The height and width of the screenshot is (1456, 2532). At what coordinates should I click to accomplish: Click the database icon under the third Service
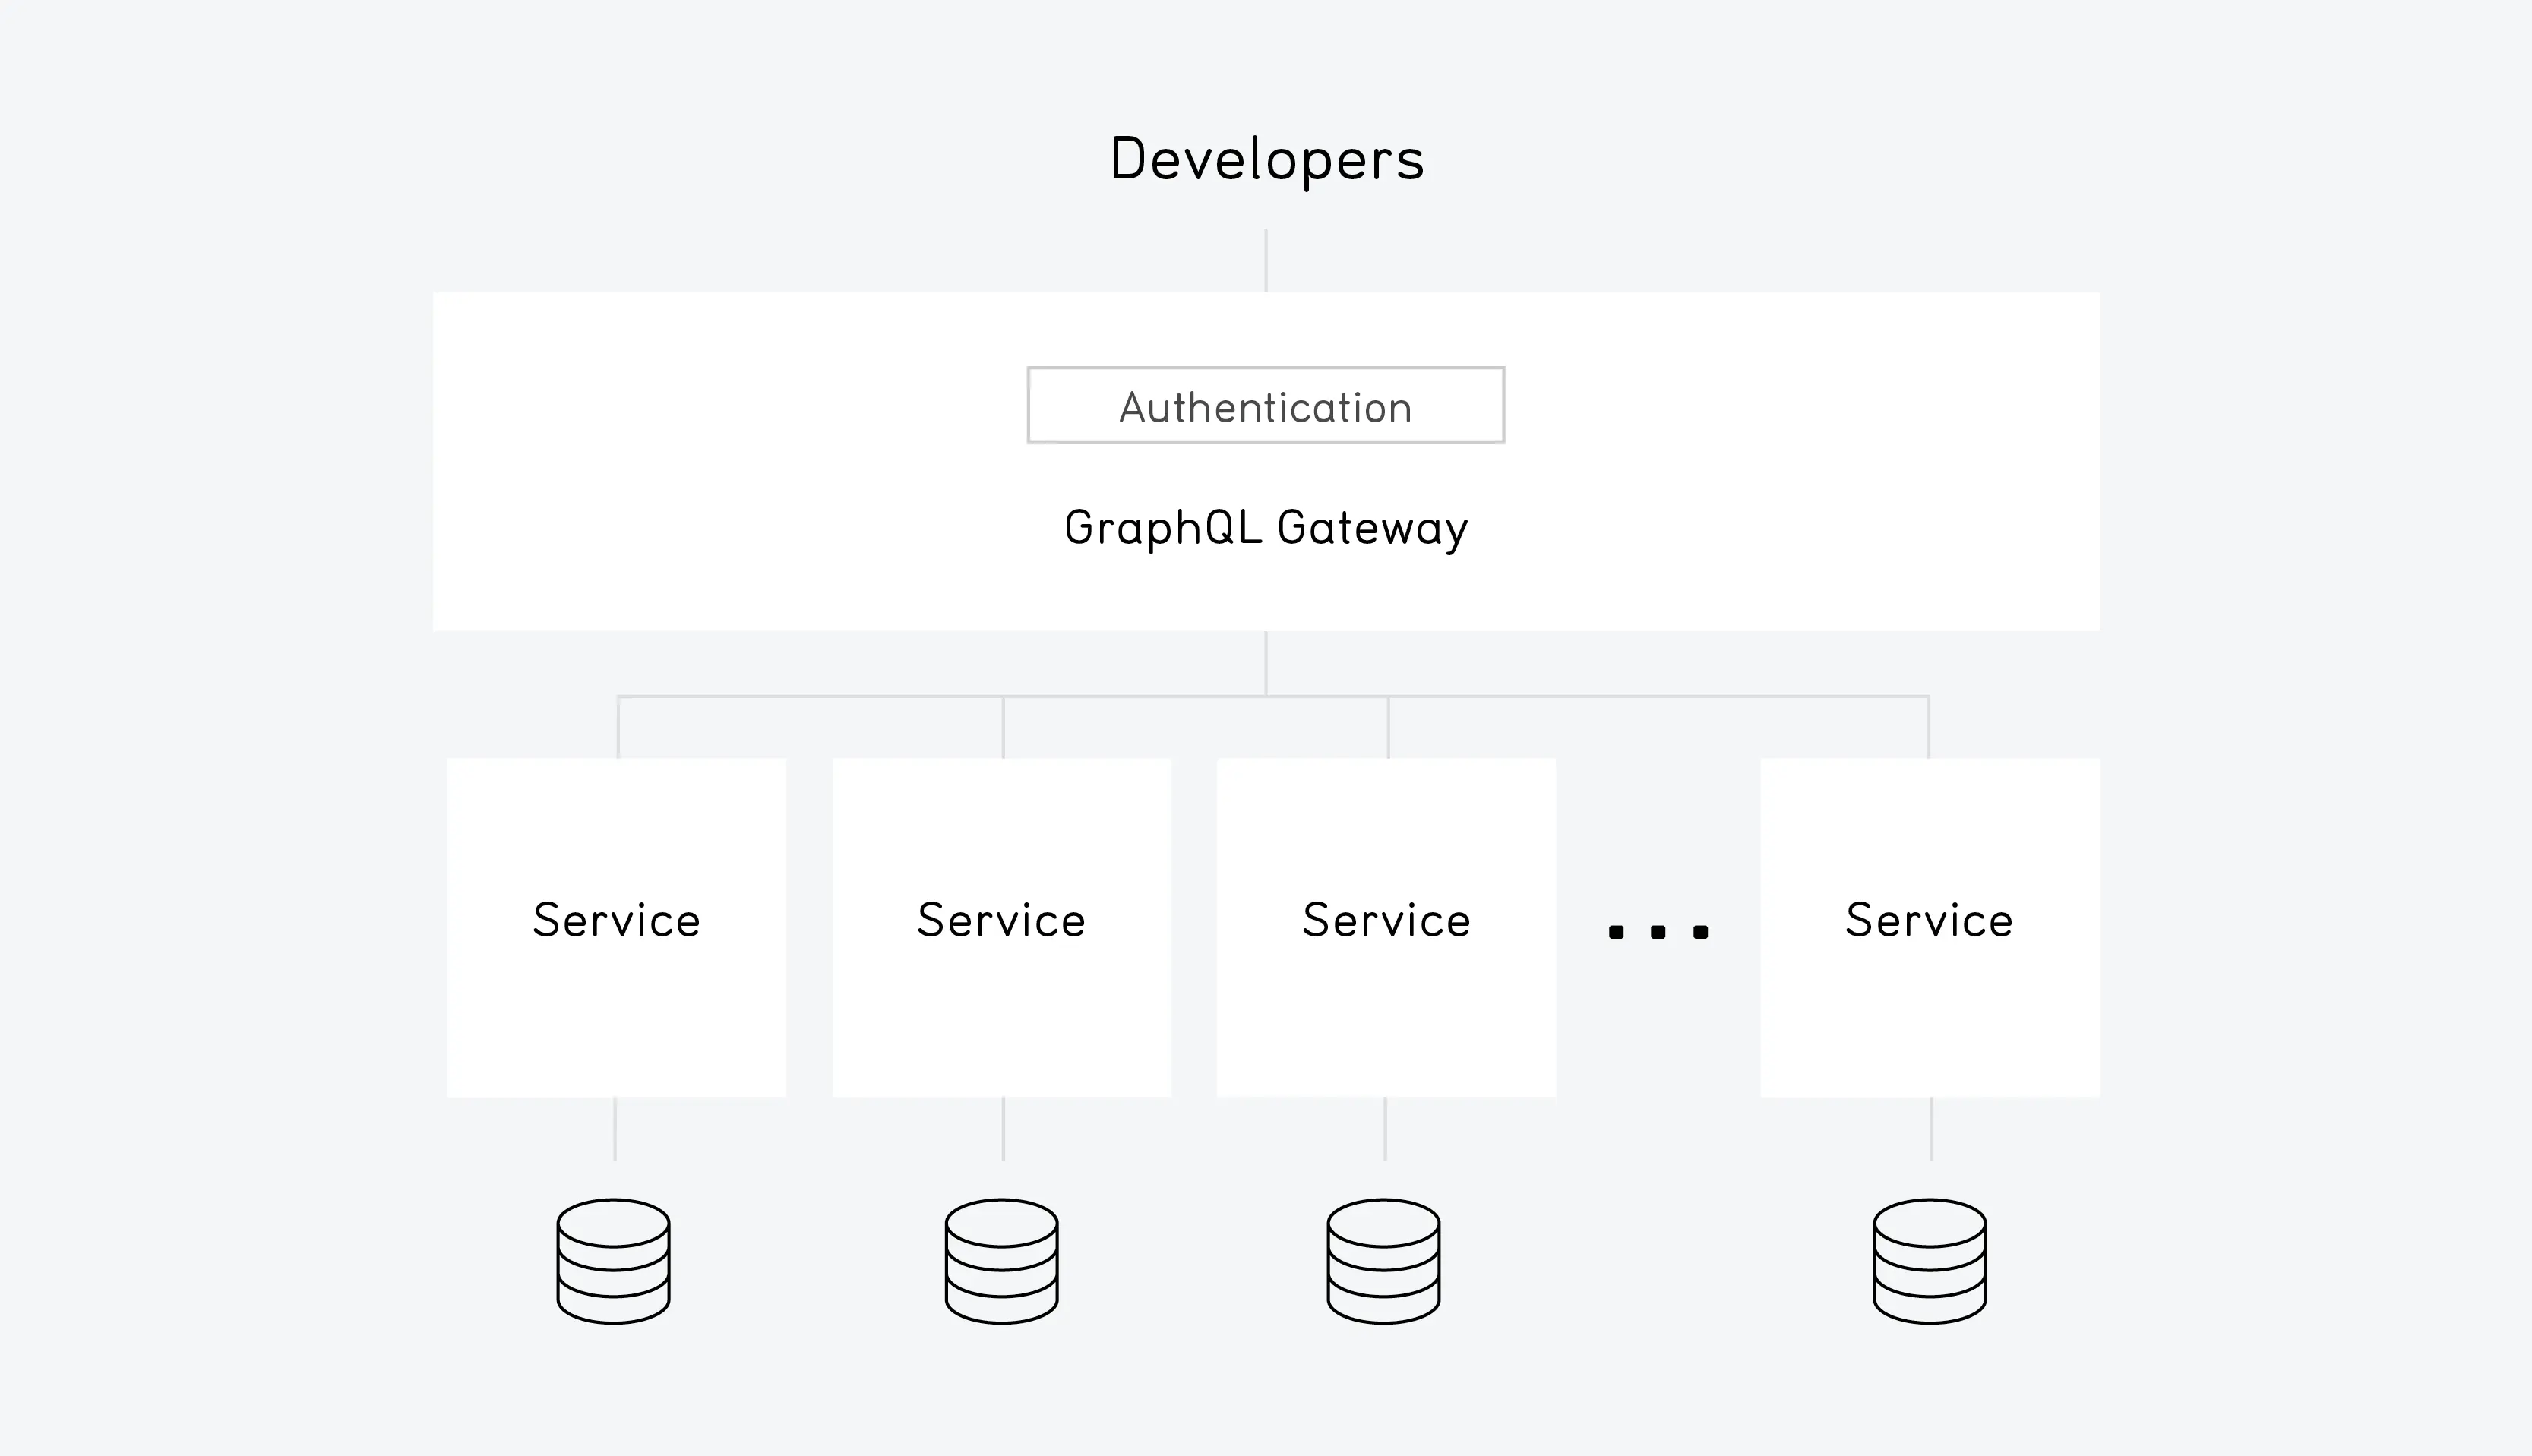coord(1384,1261)
